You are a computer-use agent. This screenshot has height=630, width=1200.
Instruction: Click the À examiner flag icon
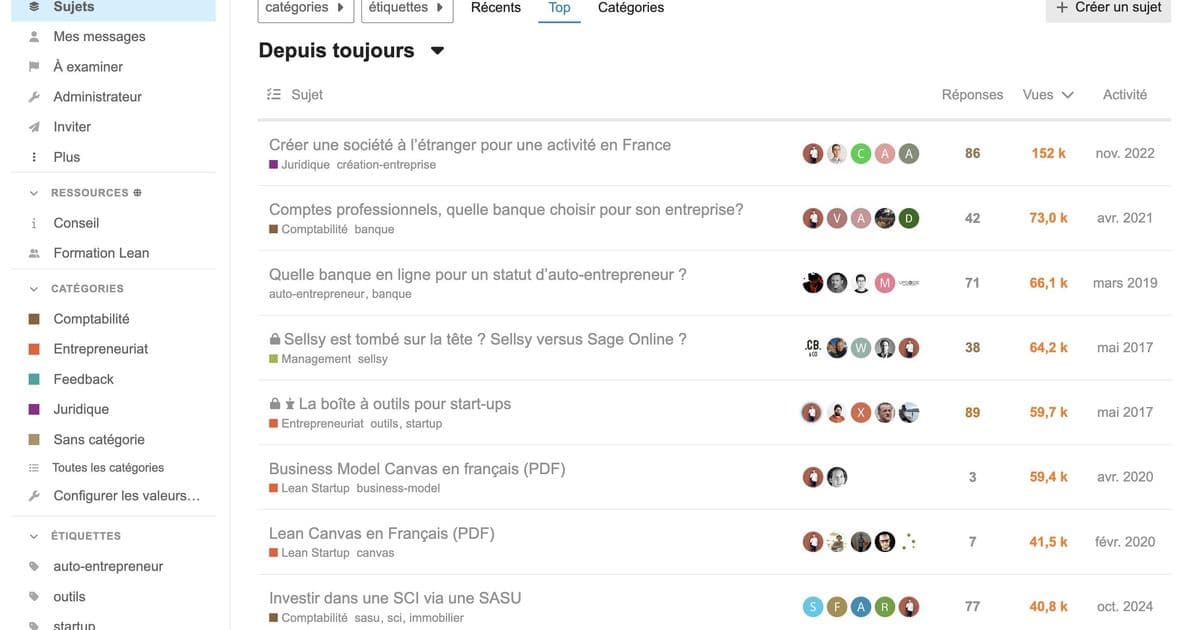click(x=34, y=67)
